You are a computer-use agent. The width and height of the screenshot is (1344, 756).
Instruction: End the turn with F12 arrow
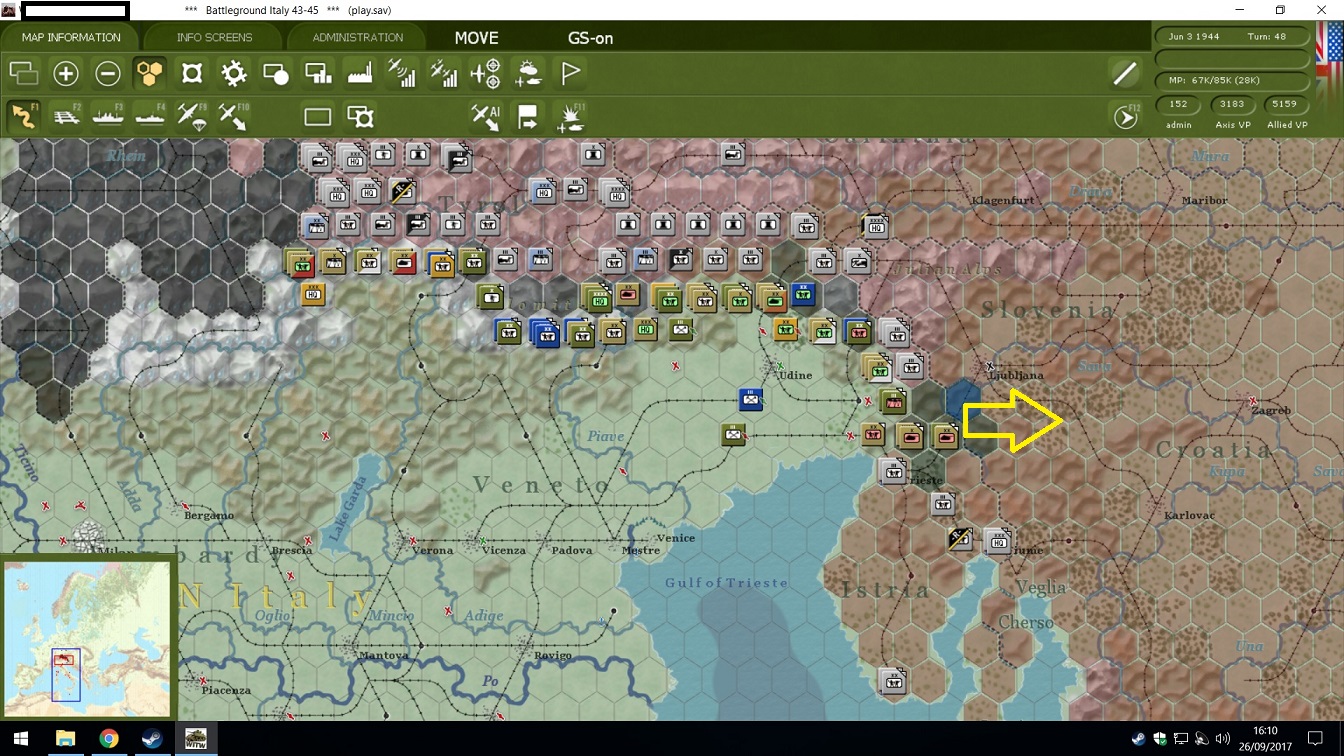[1126, 117]
